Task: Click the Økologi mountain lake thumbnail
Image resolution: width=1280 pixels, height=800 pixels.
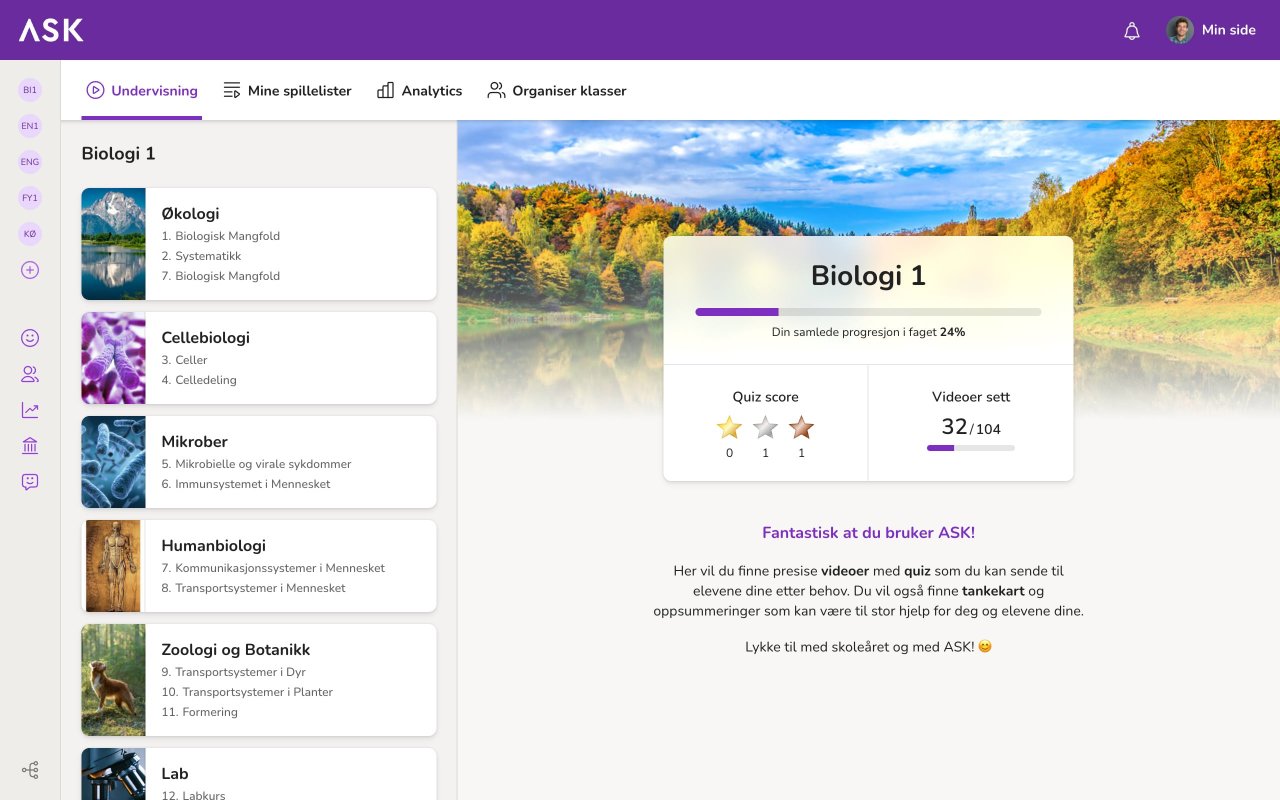Action: (x=113, y=244)
